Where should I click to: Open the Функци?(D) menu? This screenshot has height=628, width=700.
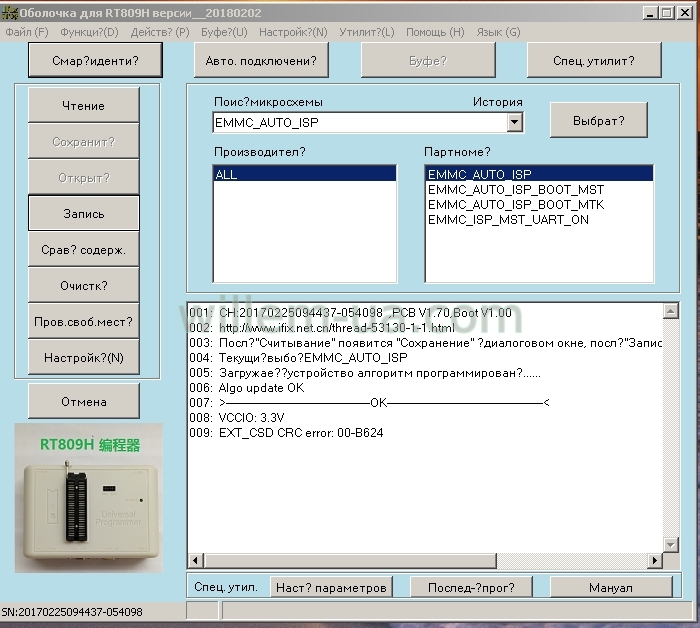pyautogui.click(x=89, y=32)
